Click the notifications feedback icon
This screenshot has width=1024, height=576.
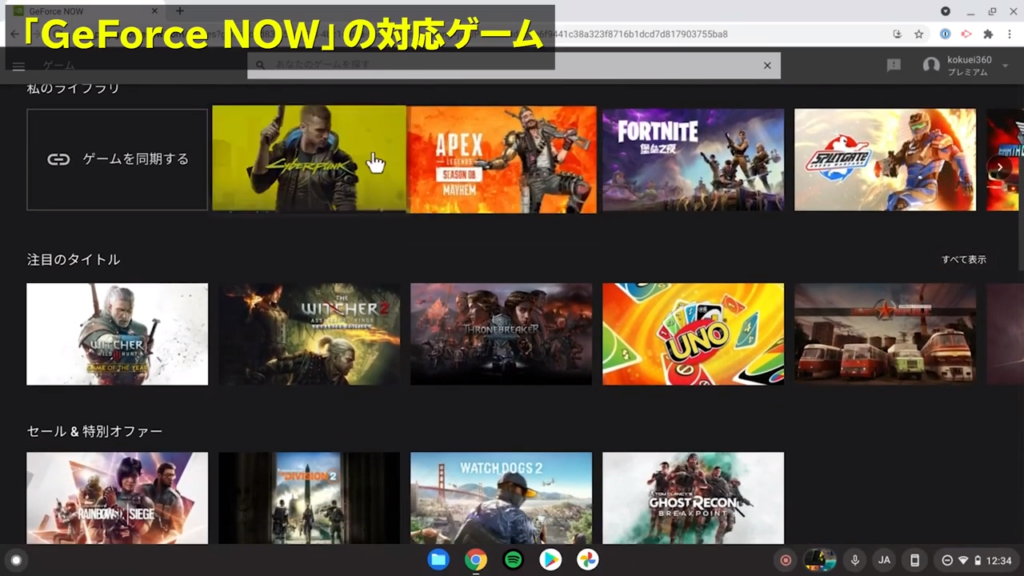tap(893, 65)
